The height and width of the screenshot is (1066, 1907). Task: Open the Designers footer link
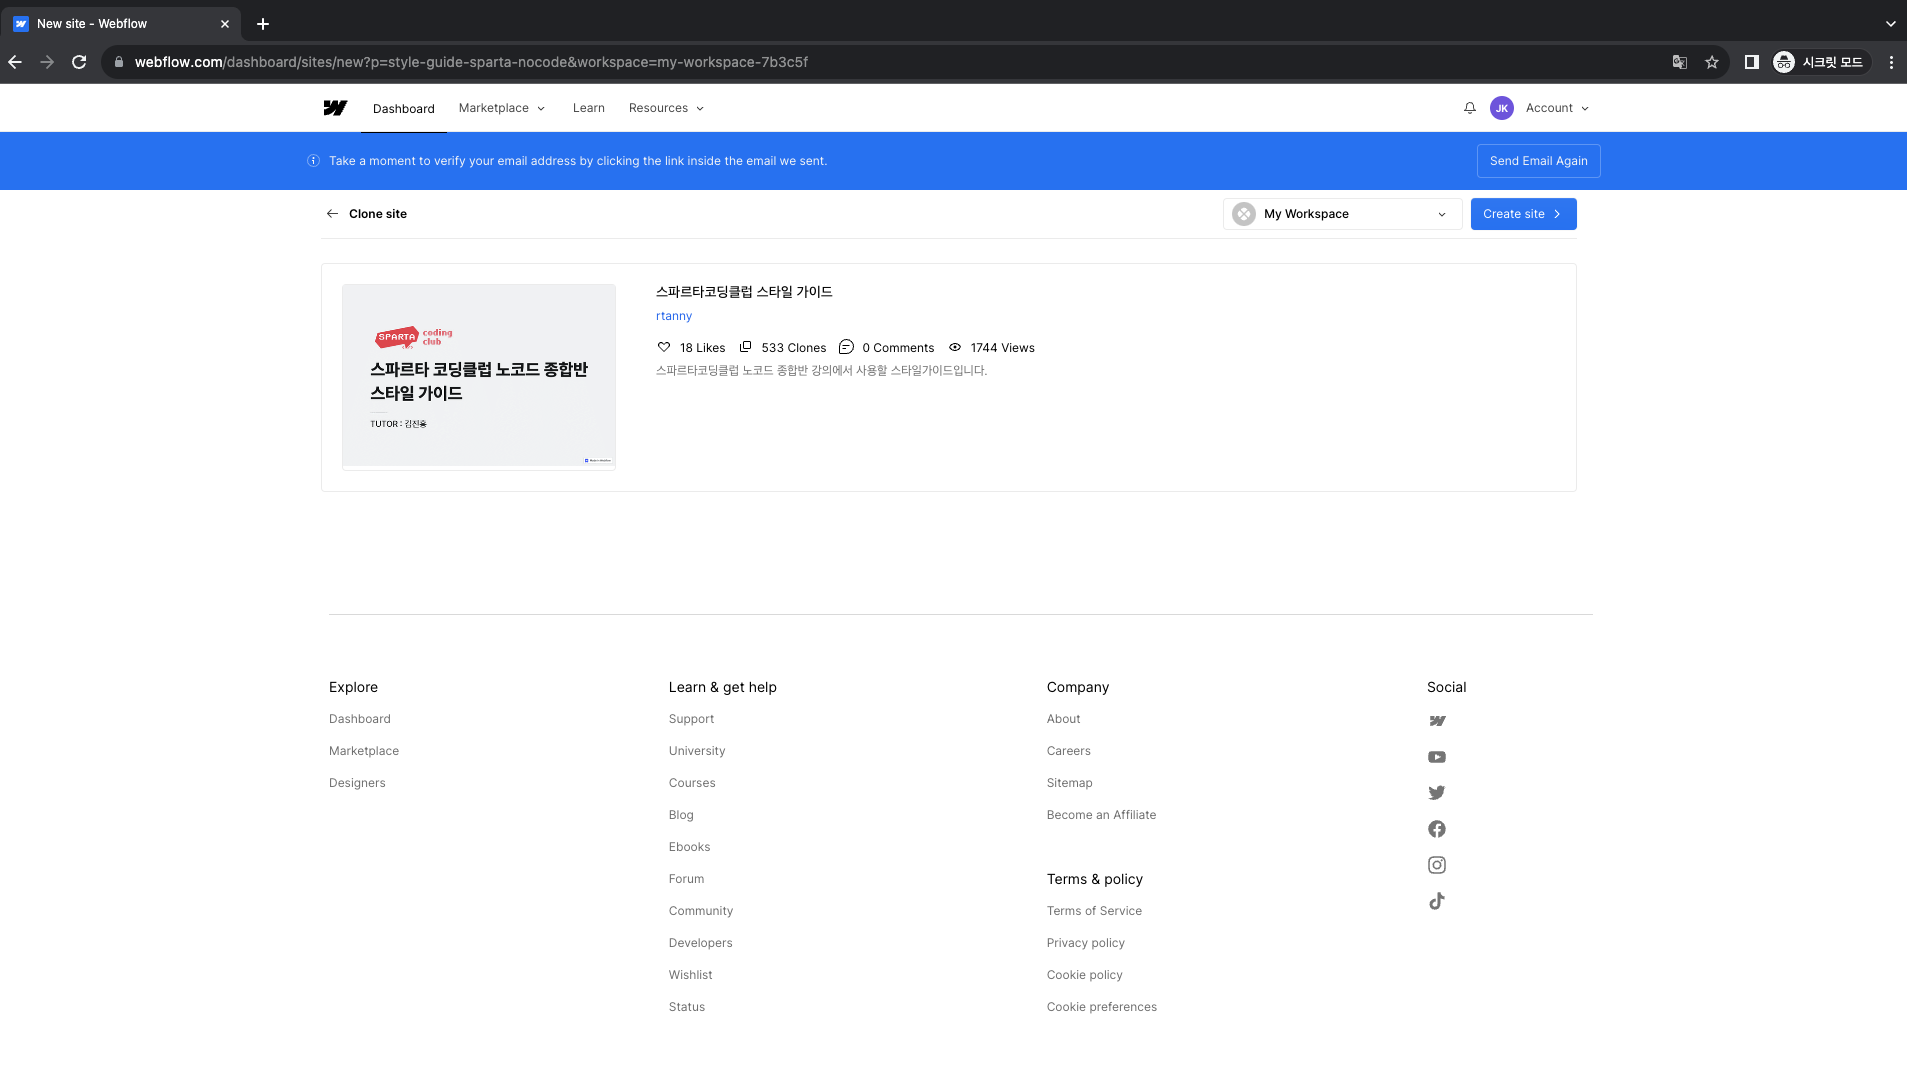pos(357,783)
